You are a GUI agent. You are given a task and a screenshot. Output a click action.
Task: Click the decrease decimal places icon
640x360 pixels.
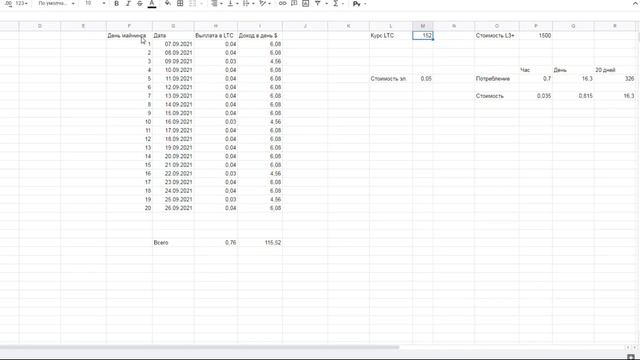pos(9,4)
